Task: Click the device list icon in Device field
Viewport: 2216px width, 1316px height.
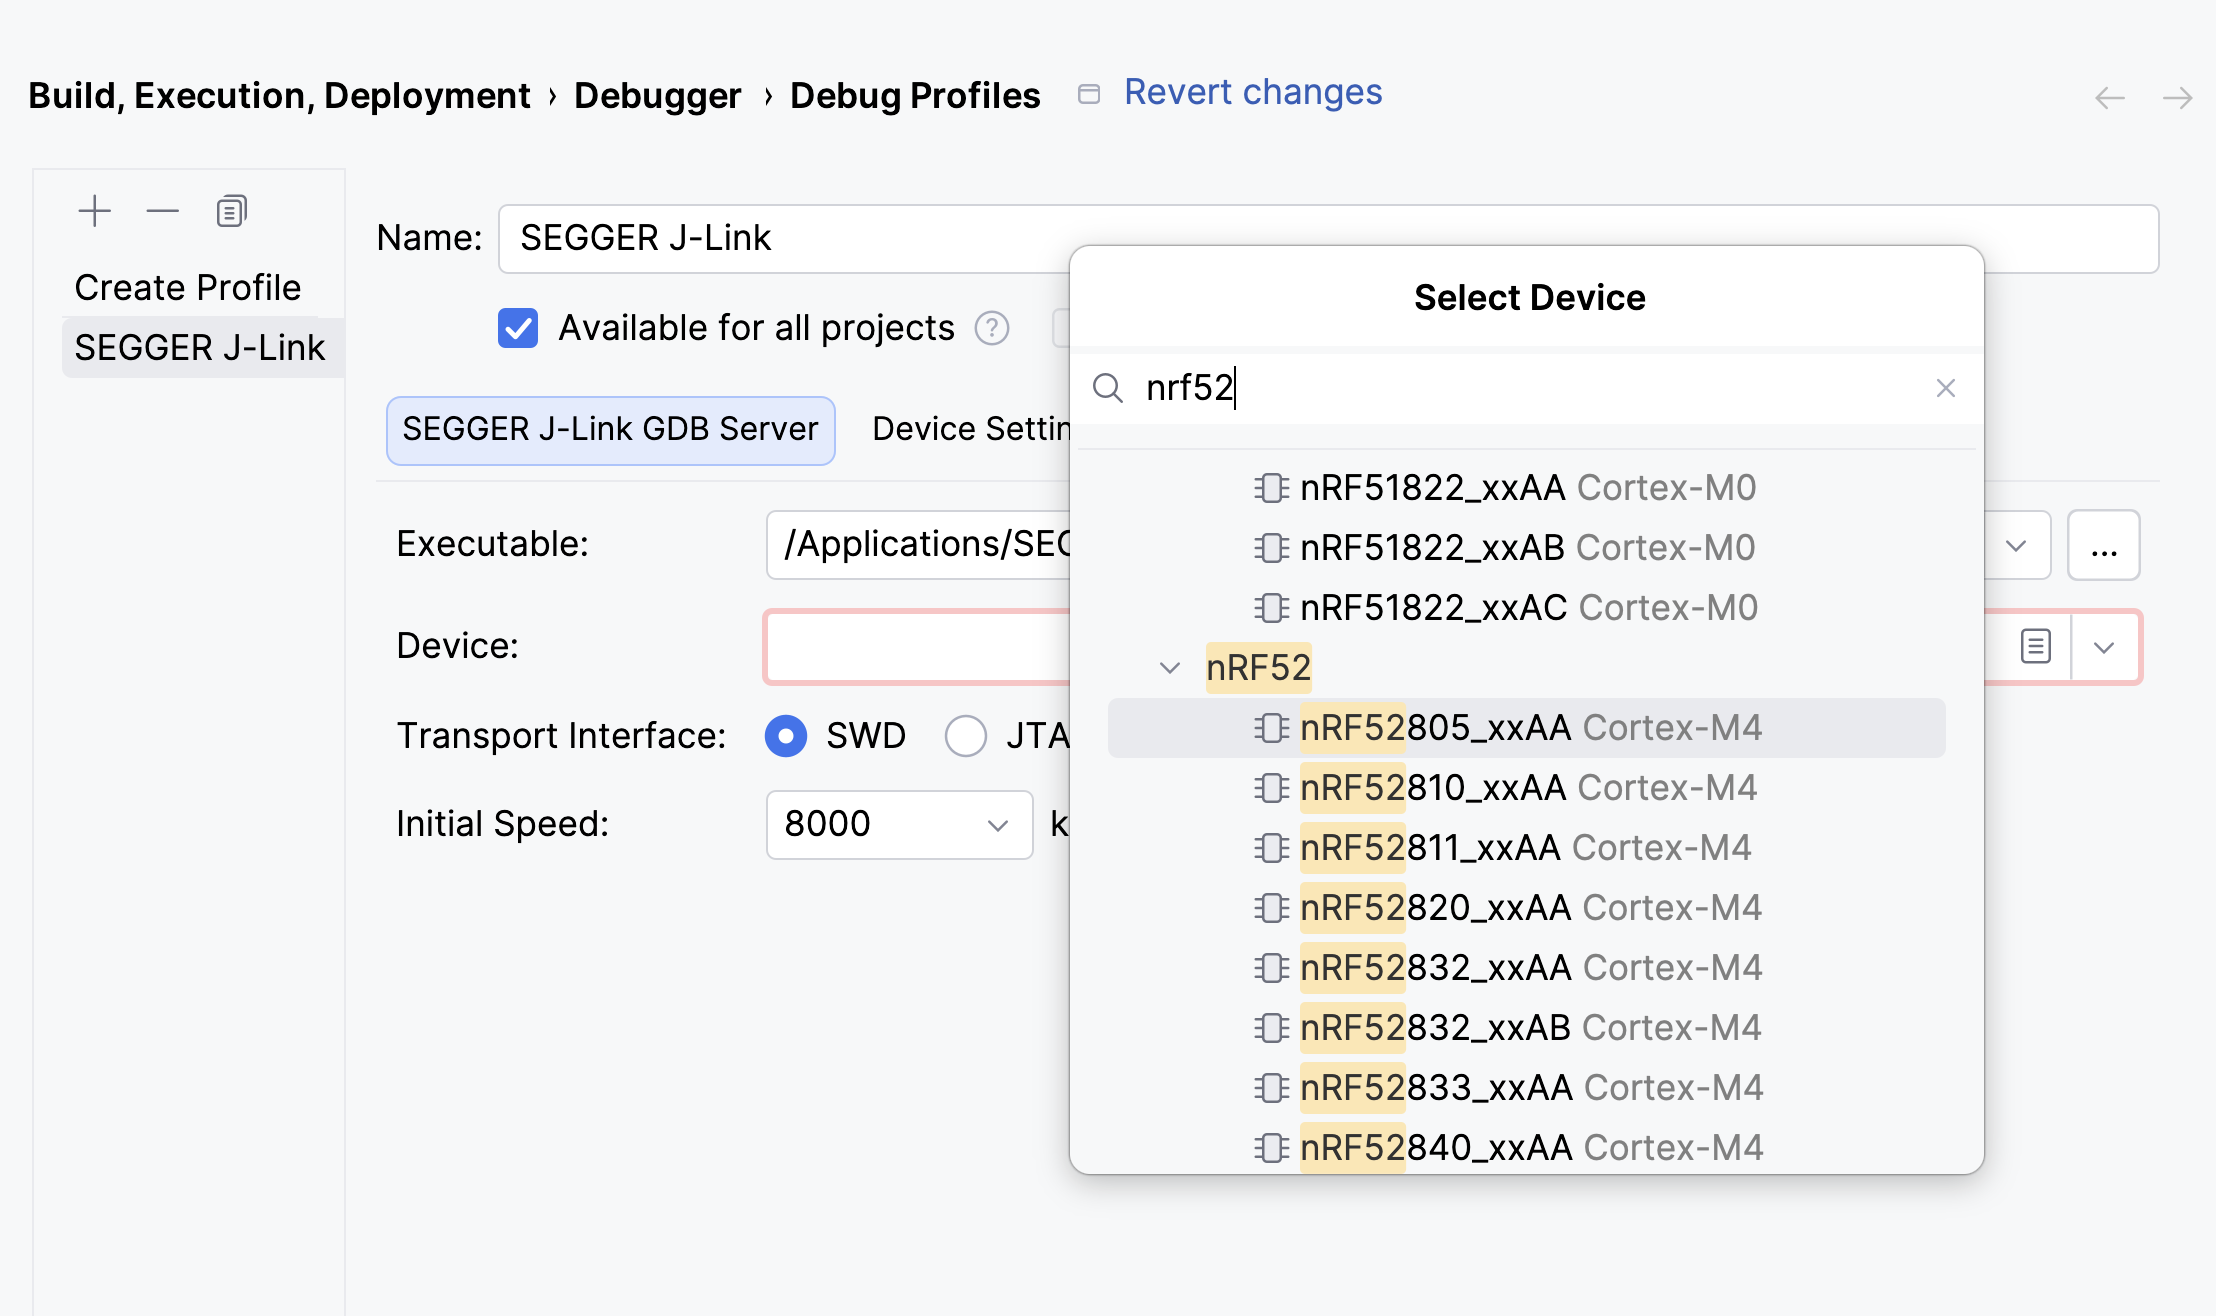Action: [x=2035, y=646]
